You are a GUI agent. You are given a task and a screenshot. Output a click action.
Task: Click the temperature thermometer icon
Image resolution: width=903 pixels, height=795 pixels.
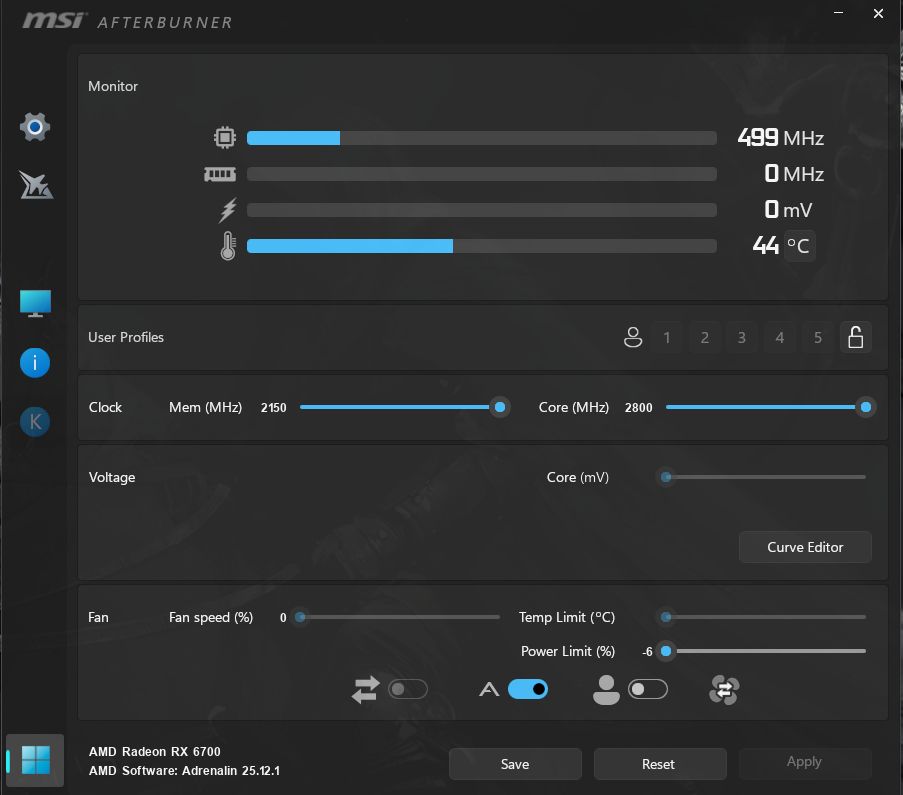point(228,246)
